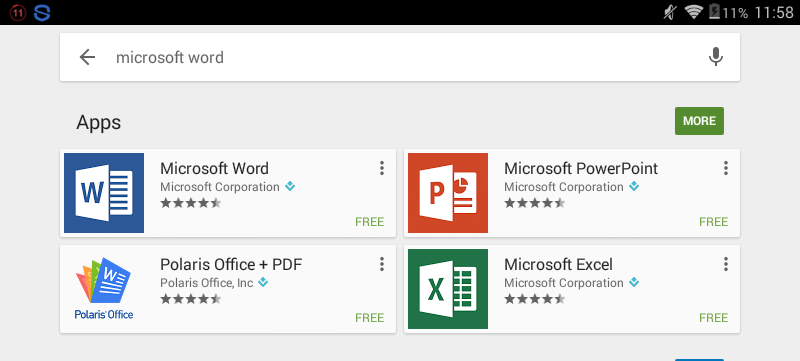Tap the star rating of Microsoft PowerPoint

pos(535,203)
